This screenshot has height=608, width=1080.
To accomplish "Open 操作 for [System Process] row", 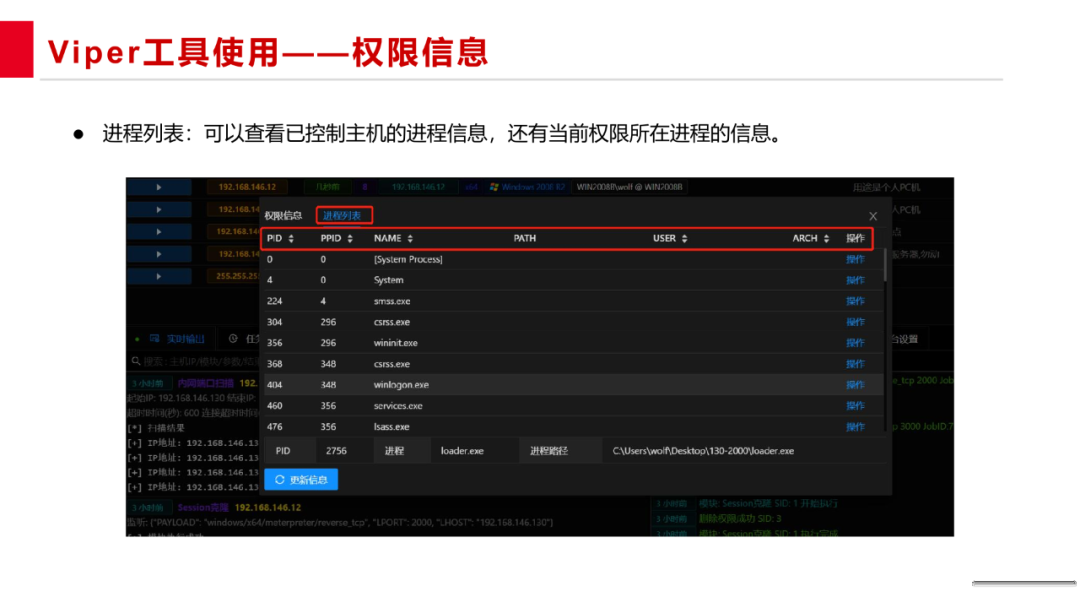I will click(x=855, y=259).
